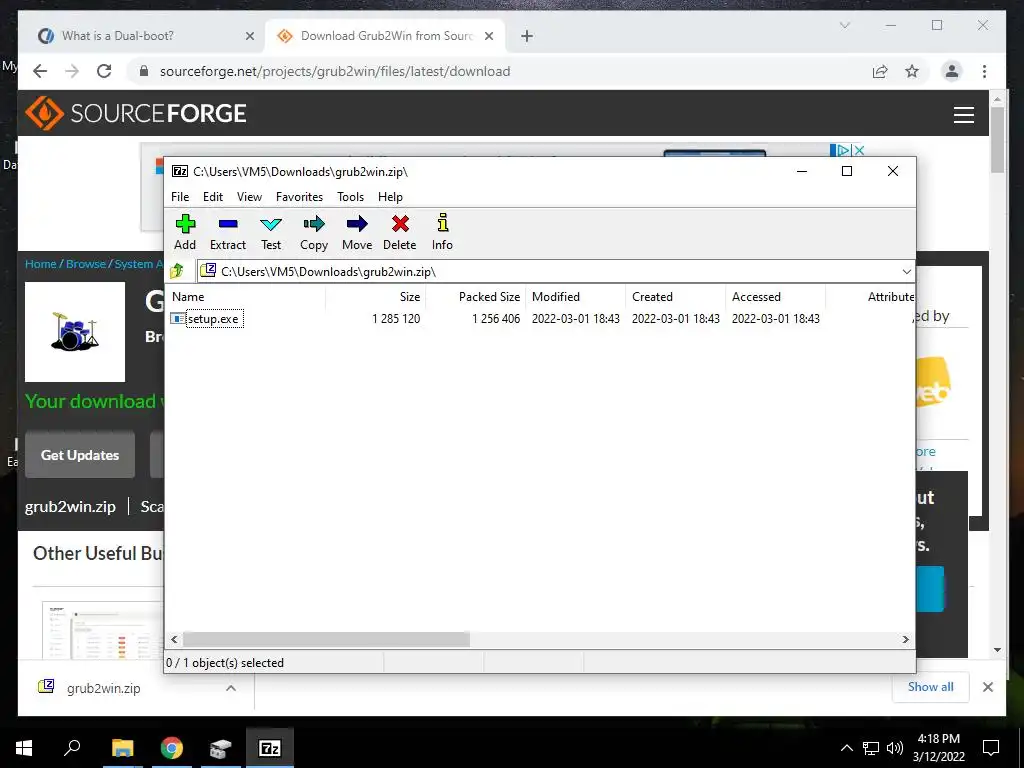Open the Tools menu in 7-Zip
The width and height of the screenshot is (1024, 768).
350,197
